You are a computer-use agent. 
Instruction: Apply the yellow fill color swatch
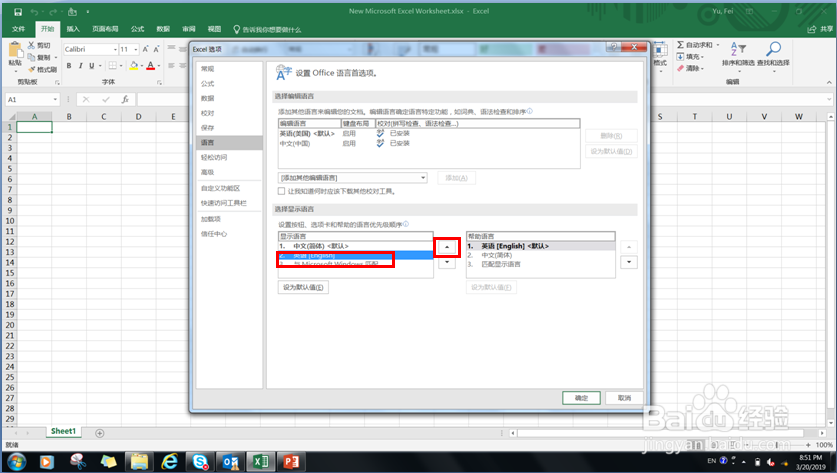[133, 66]
